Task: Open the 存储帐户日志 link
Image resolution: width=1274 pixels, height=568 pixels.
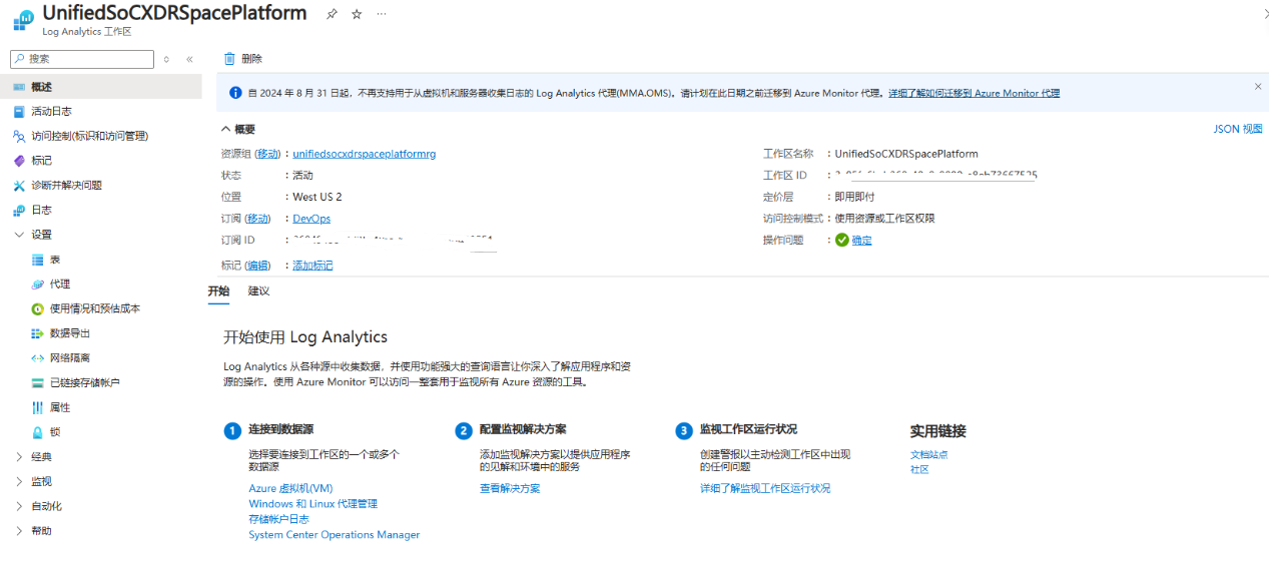Action: 279,519
